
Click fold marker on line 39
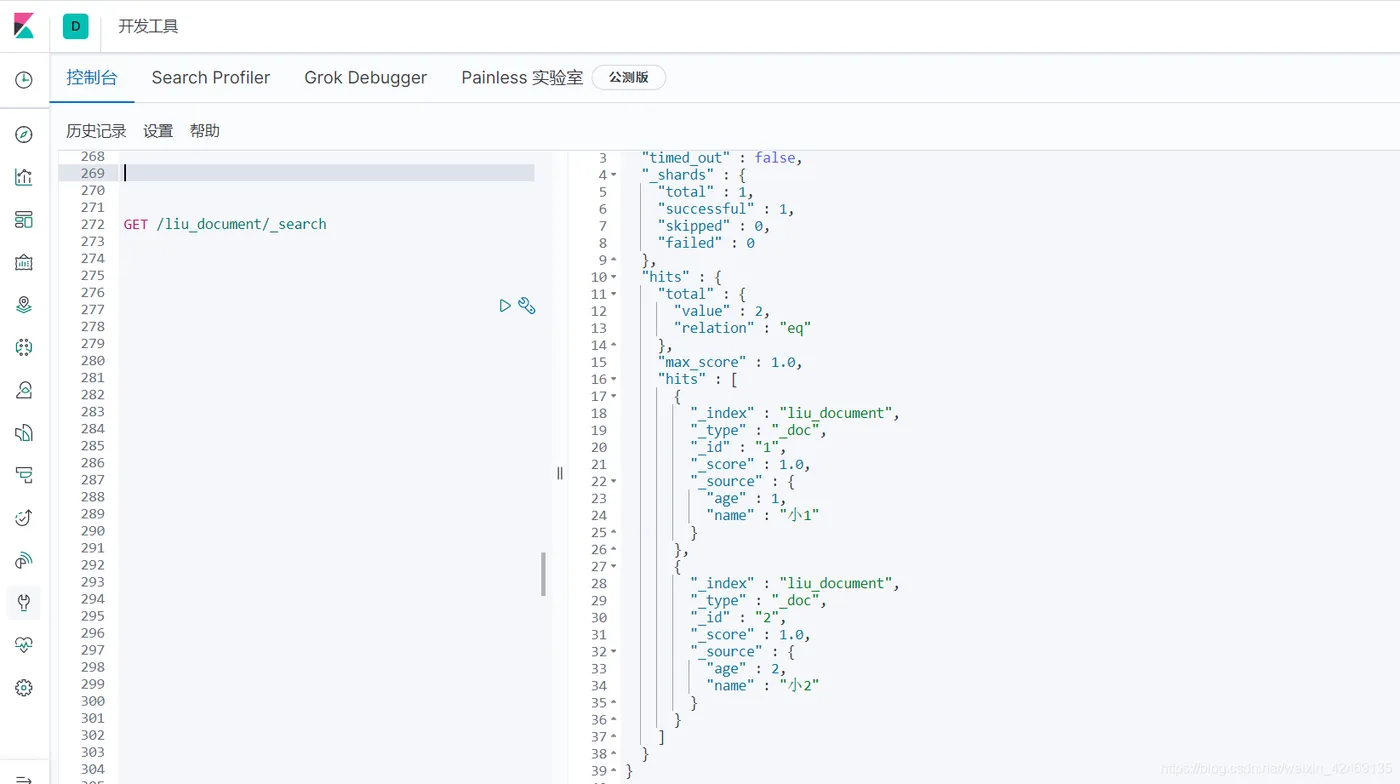pos(614,770)
